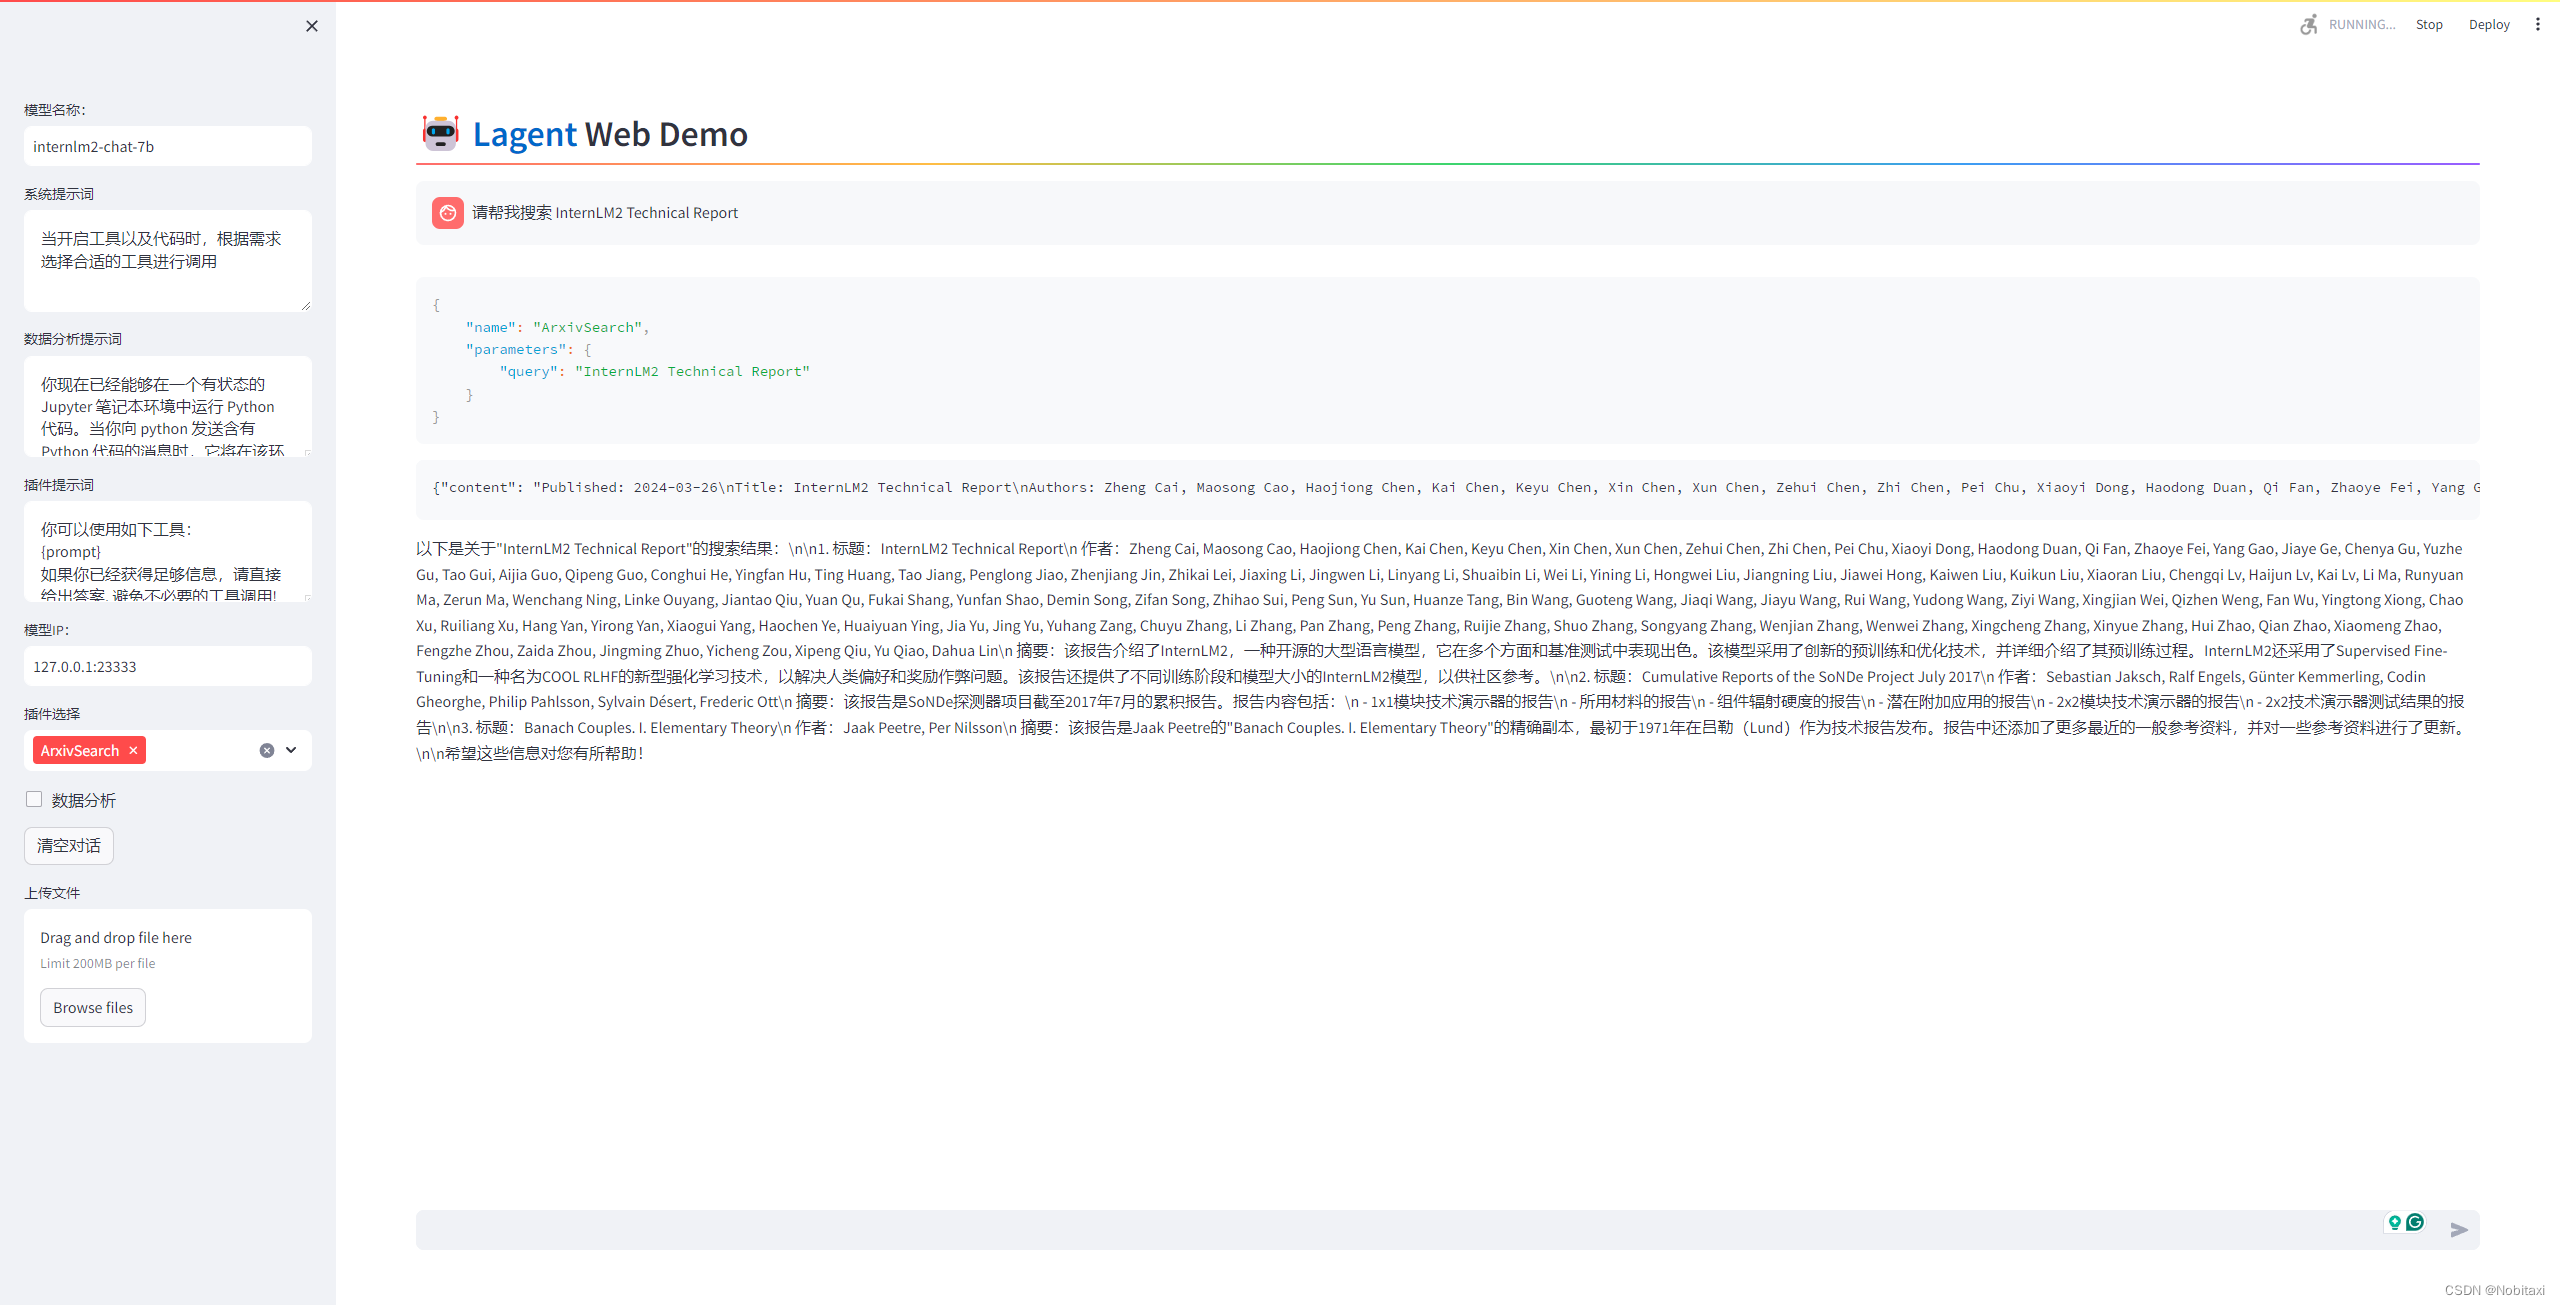Click the 插件提示词 text area

(167, 551)
